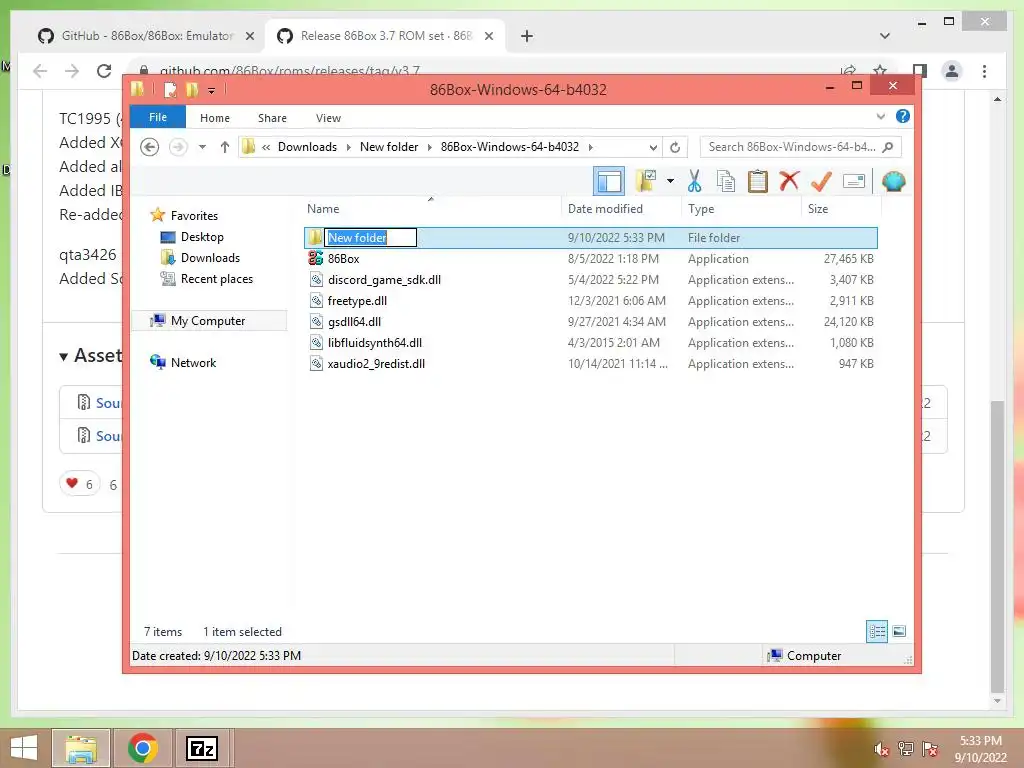Click the orange checkmark properties icon

[821, 181]
